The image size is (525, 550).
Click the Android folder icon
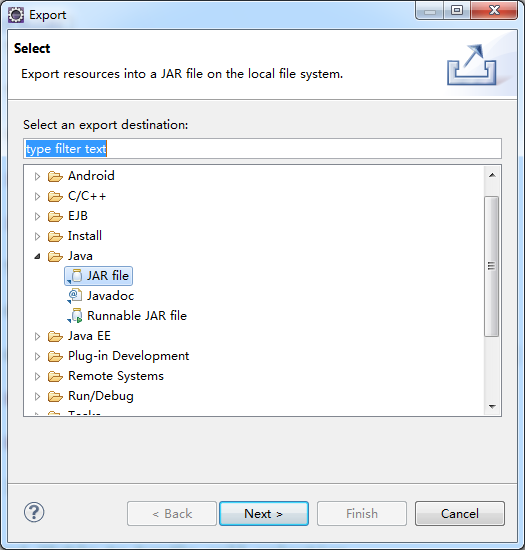(55, 176)
